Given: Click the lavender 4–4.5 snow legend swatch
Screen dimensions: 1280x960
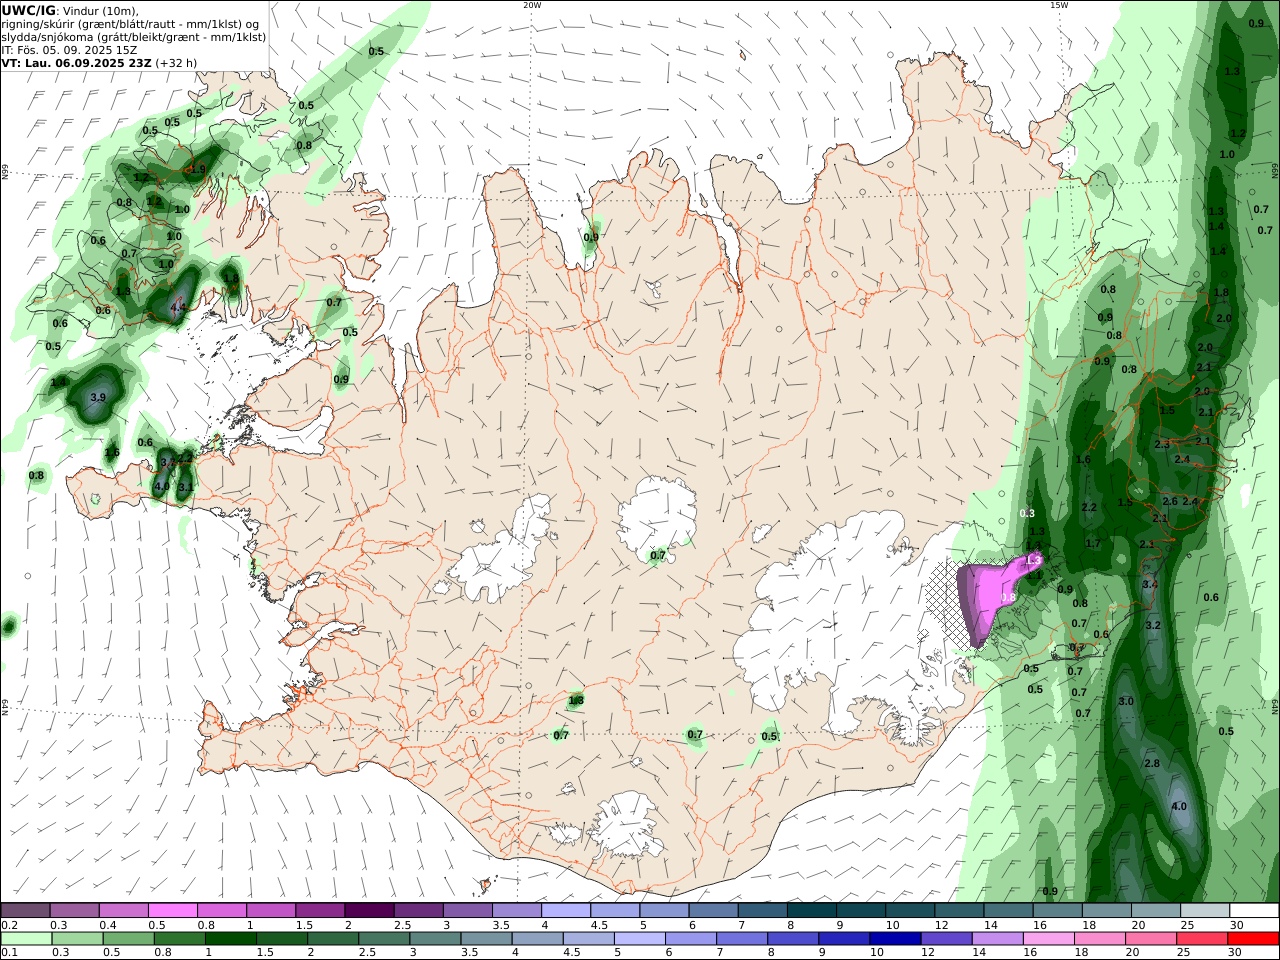Looking at the screenshot, I should click(566, 910).
